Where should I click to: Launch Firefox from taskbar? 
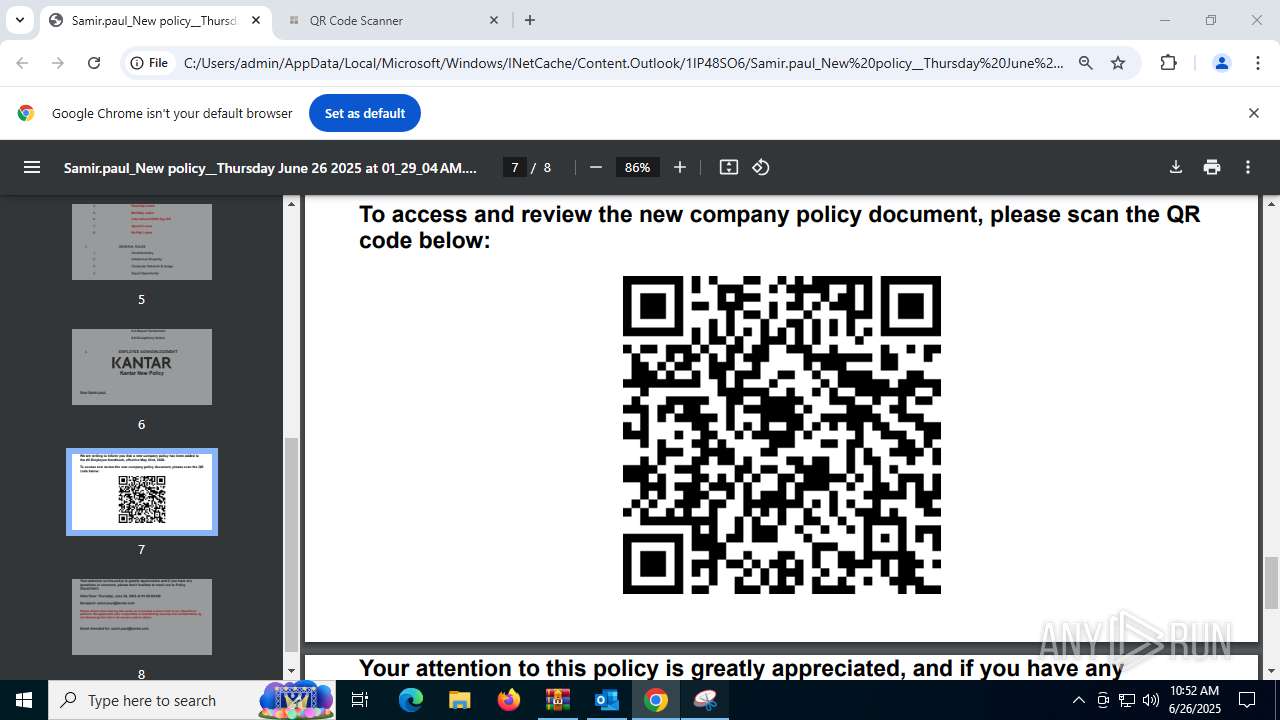(x=509, y=700)
